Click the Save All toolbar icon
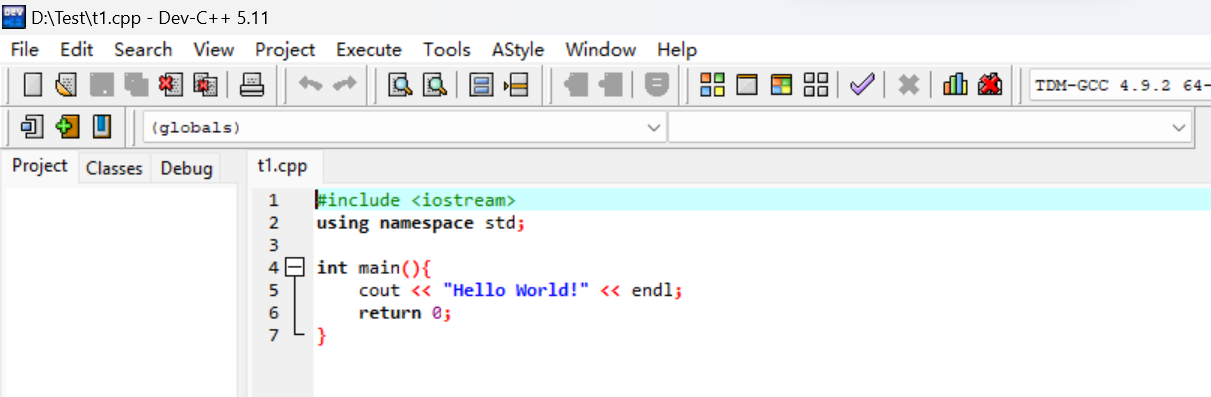 coord(135,85)
